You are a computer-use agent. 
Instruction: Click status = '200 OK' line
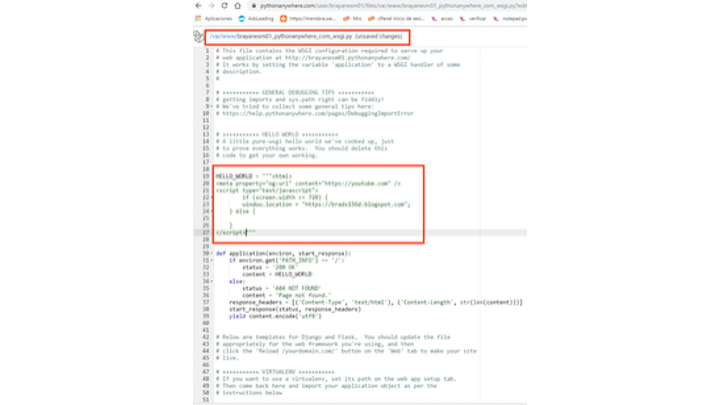(270, 267)
